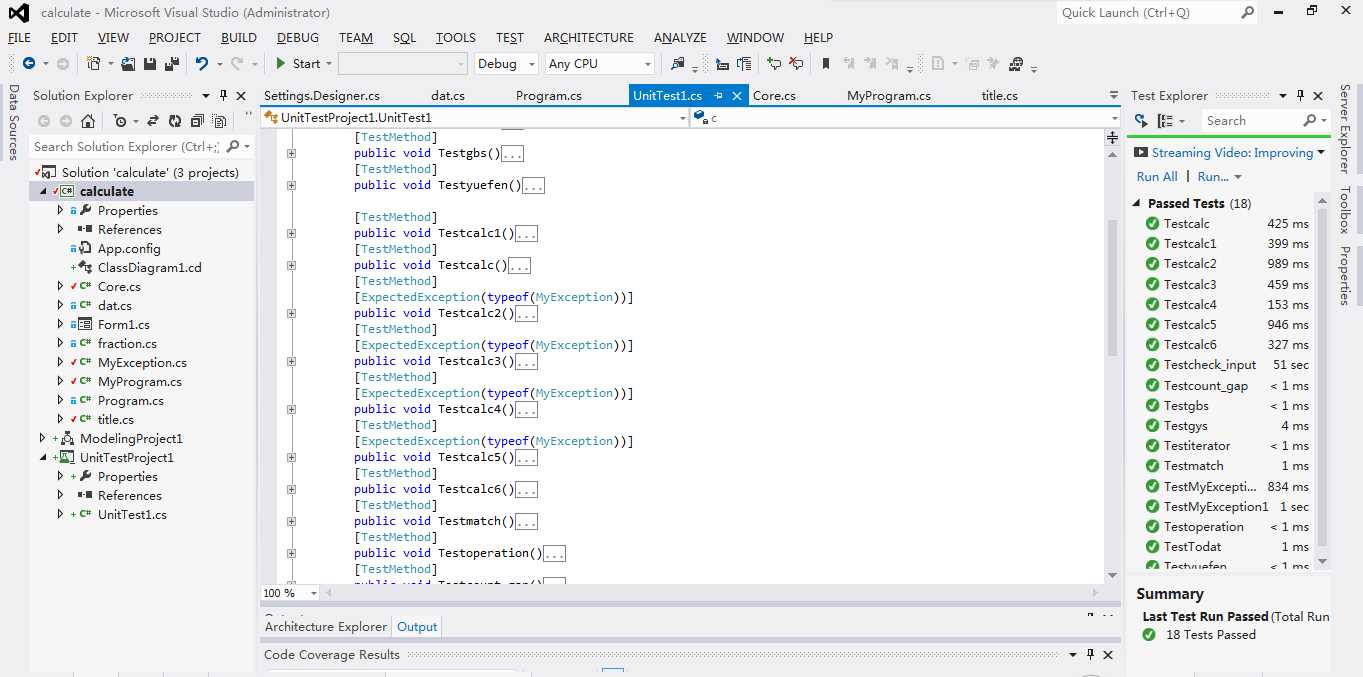Click Run Tests After Build icon in Test Explorer
Screen dimensions: 1363x677
[1141, 121]
